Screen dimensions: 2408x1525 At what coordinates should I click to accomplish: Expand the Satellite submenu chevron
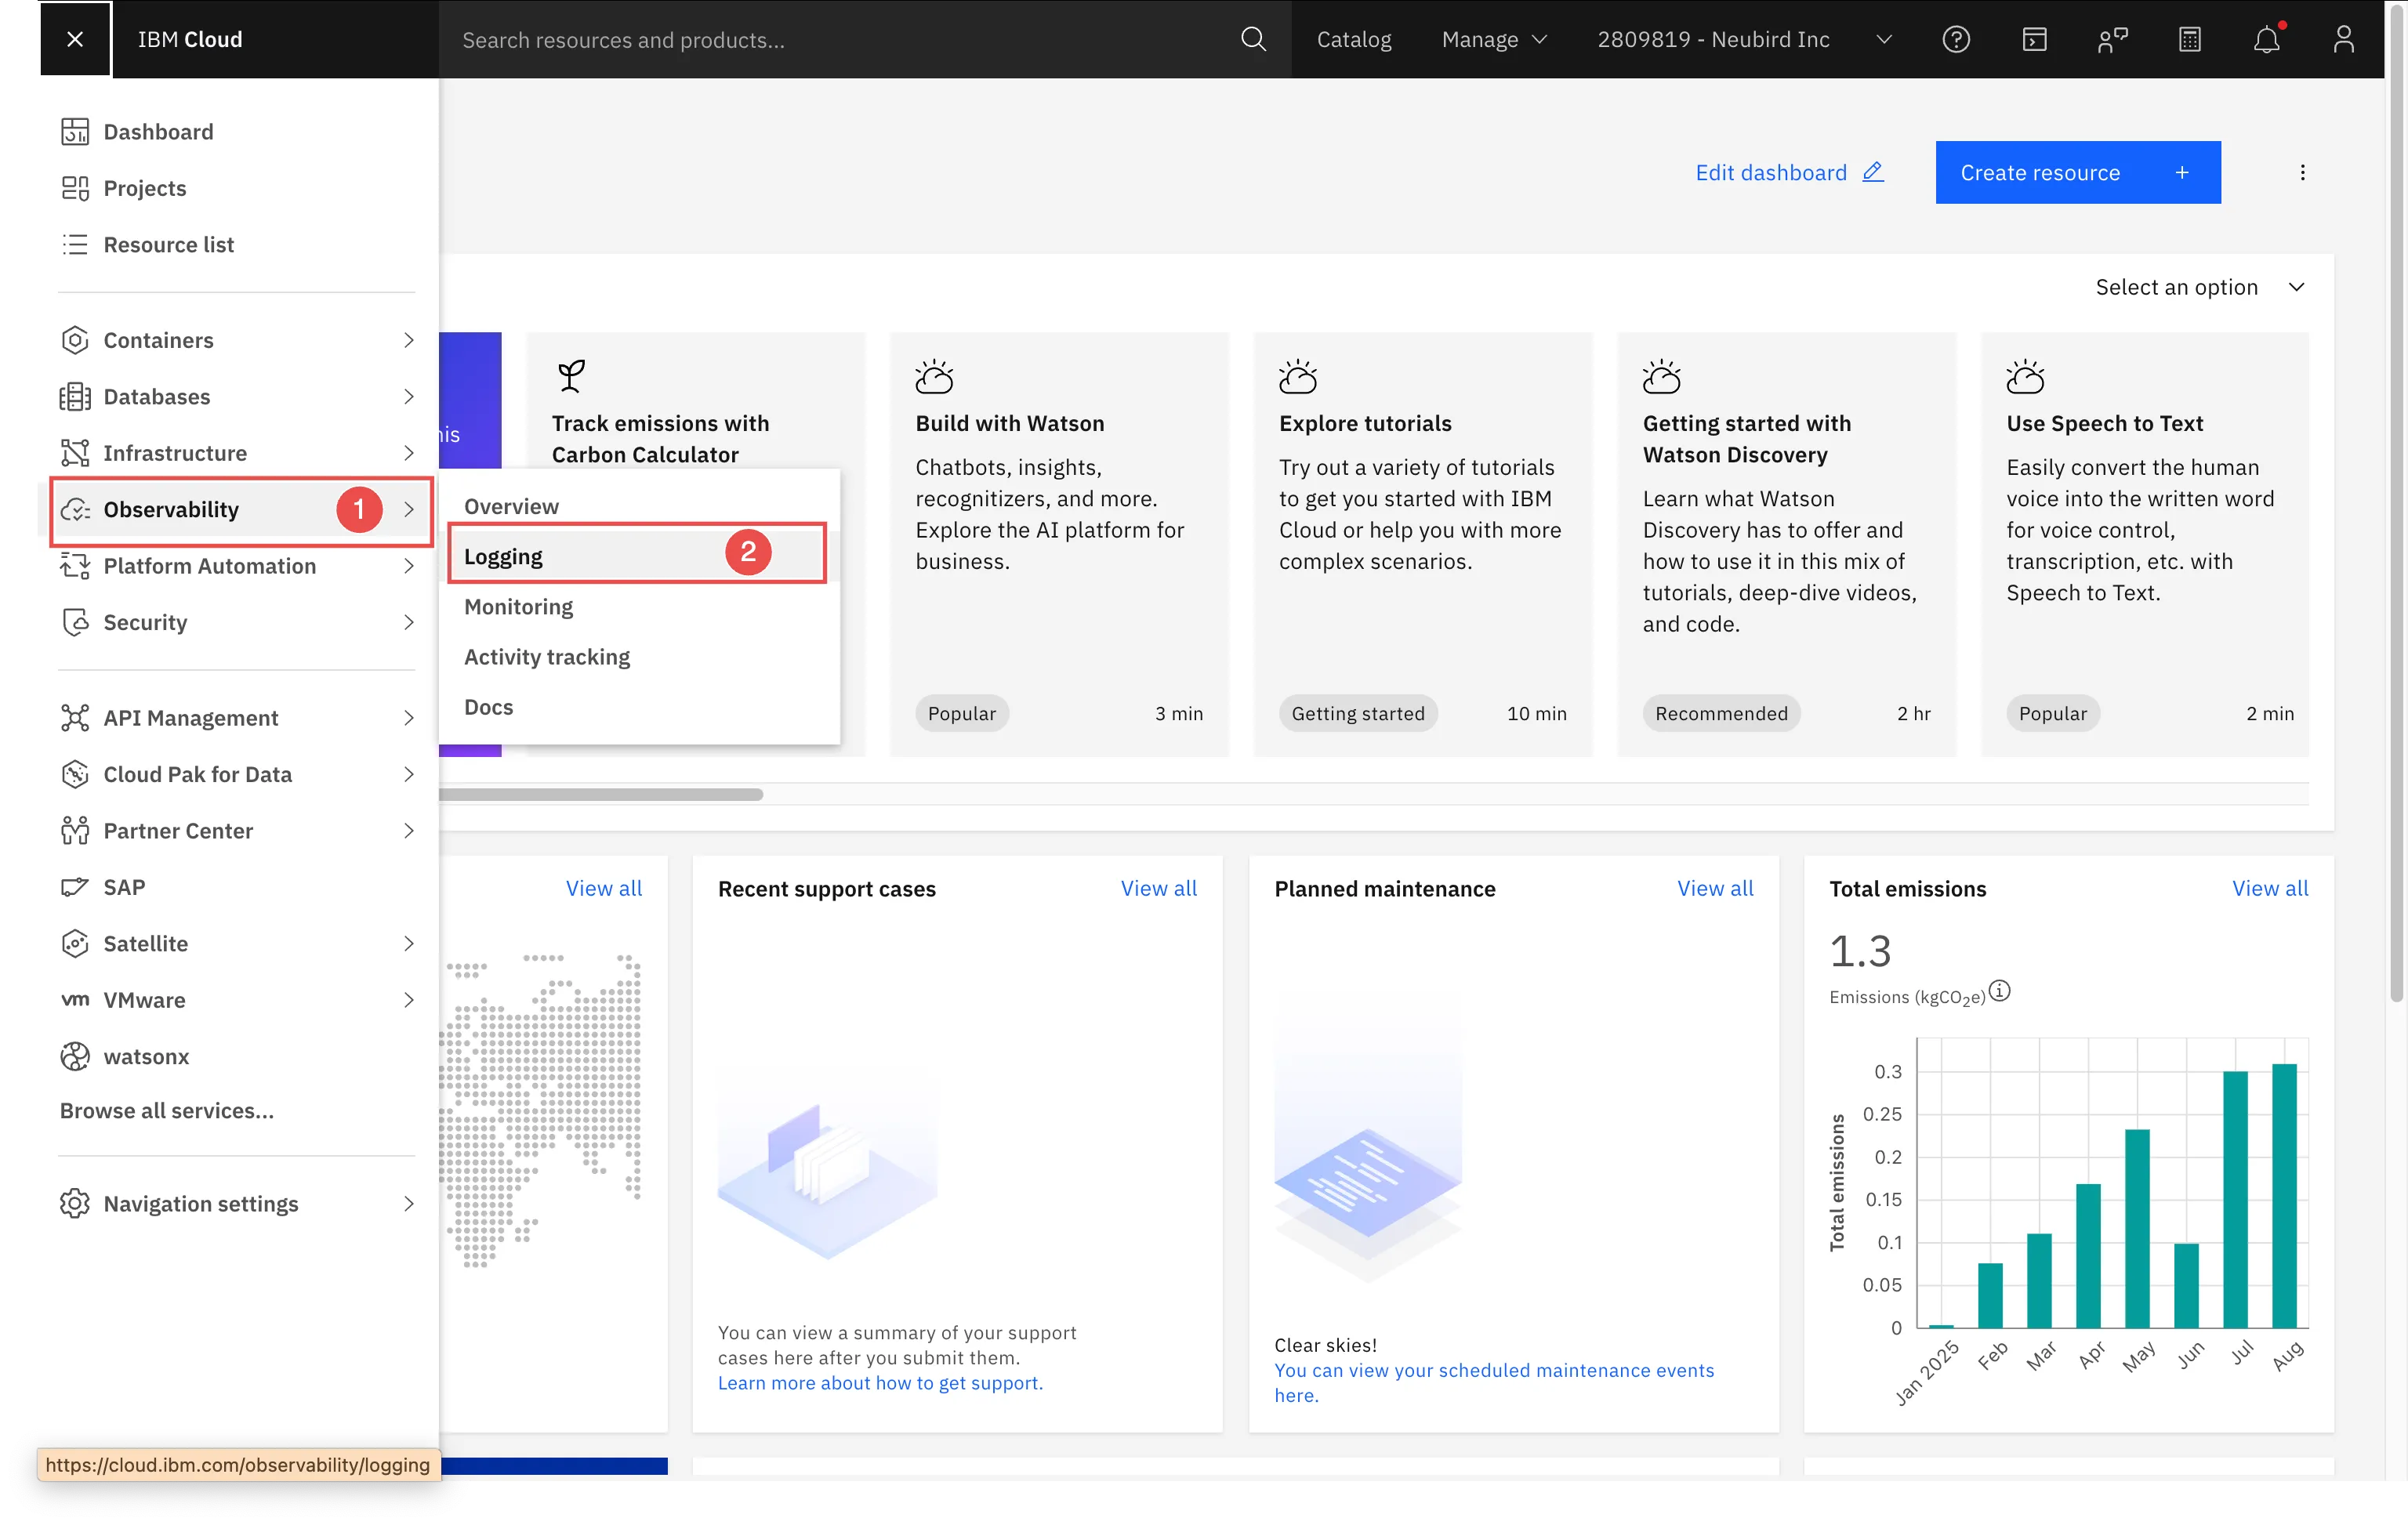pyautogui.click(x=409, y=944)
